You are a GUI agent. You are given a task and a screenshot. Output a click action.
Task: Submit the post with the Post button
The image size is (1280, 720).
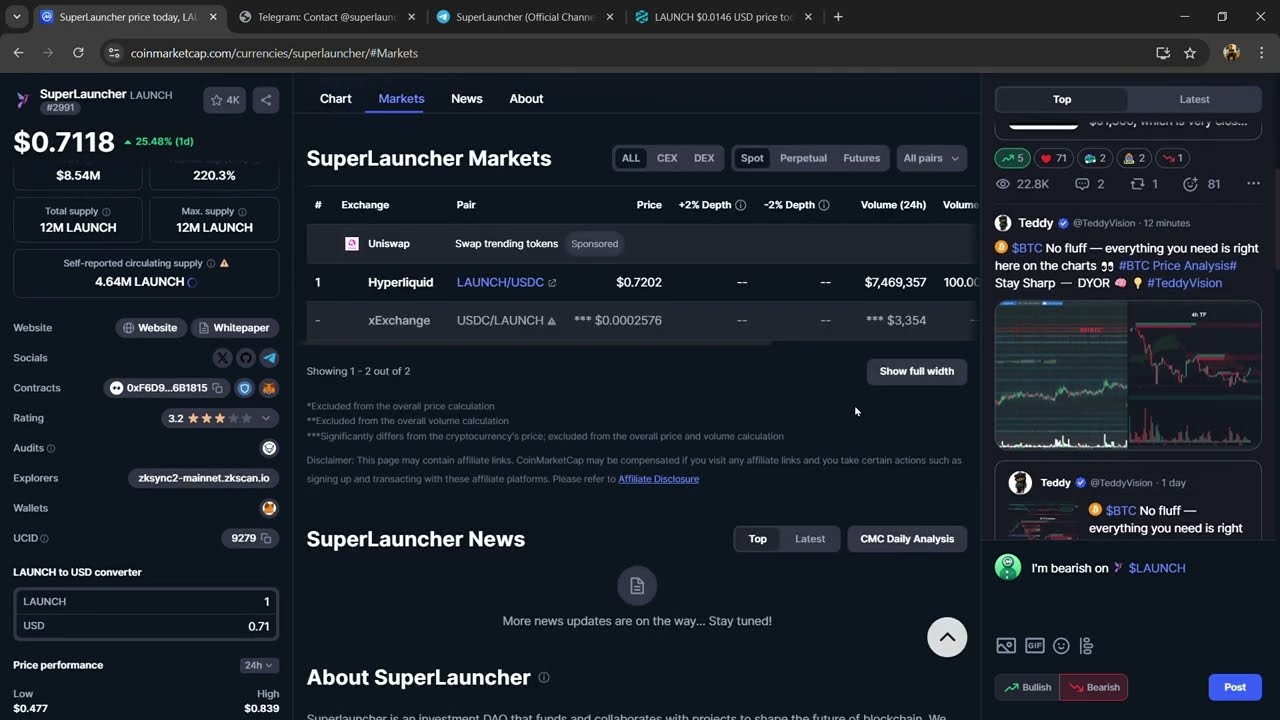pos(1235,687)
